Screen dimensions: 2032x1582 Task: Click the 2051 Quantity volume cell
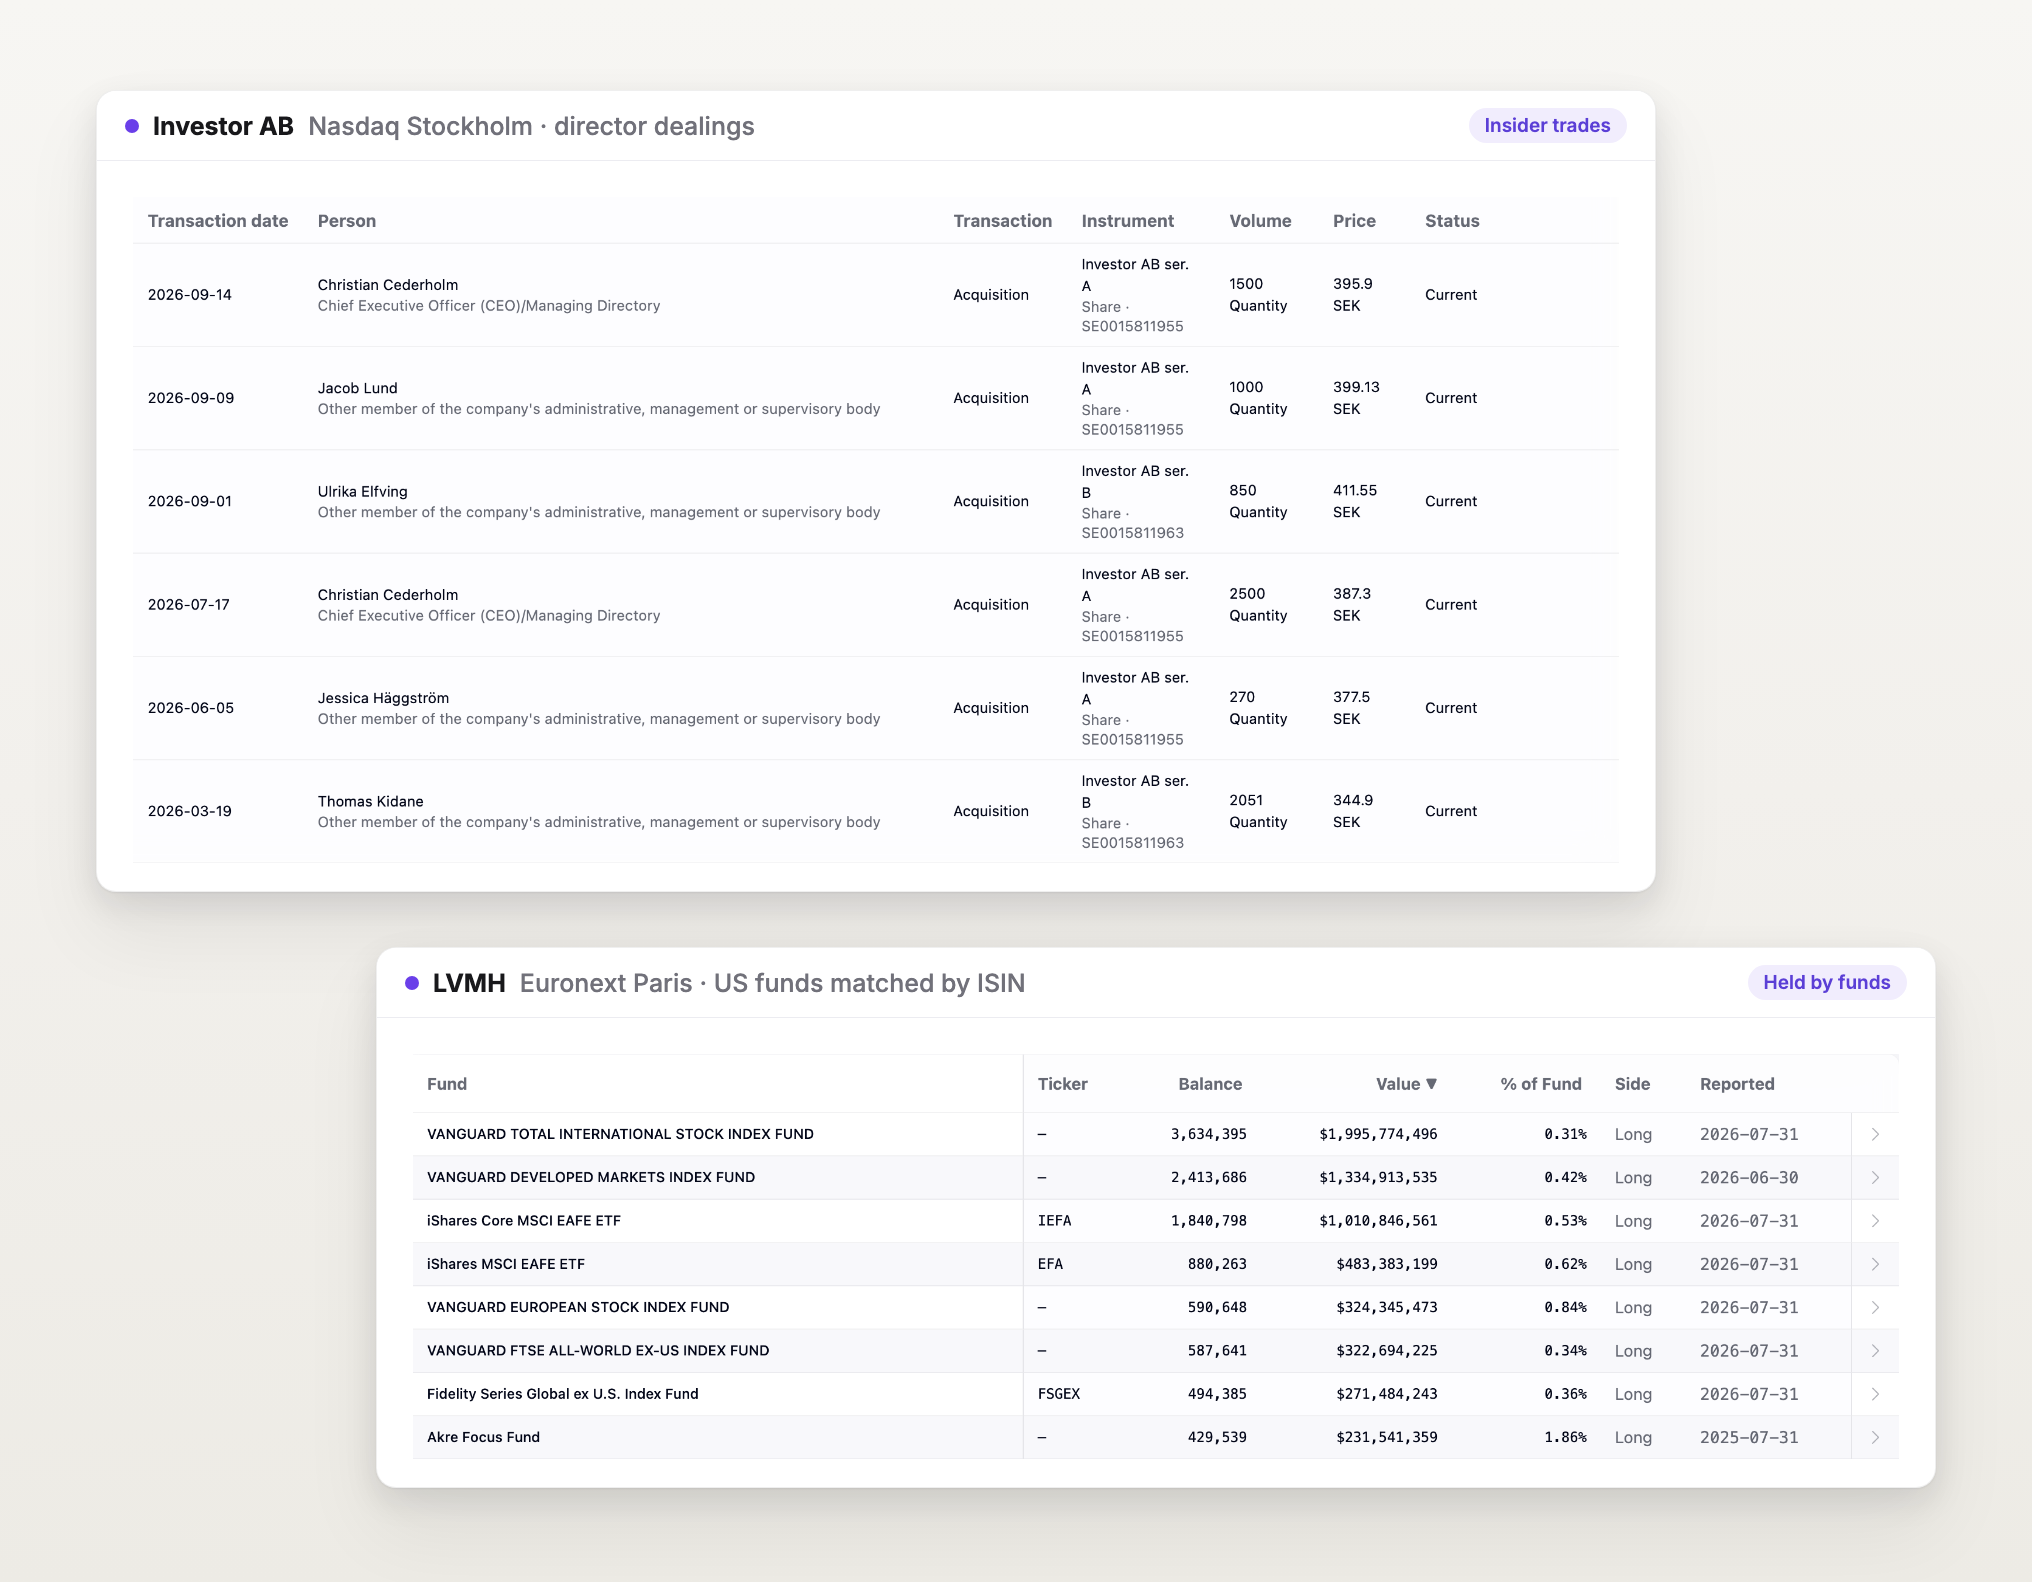[1258, 811]
